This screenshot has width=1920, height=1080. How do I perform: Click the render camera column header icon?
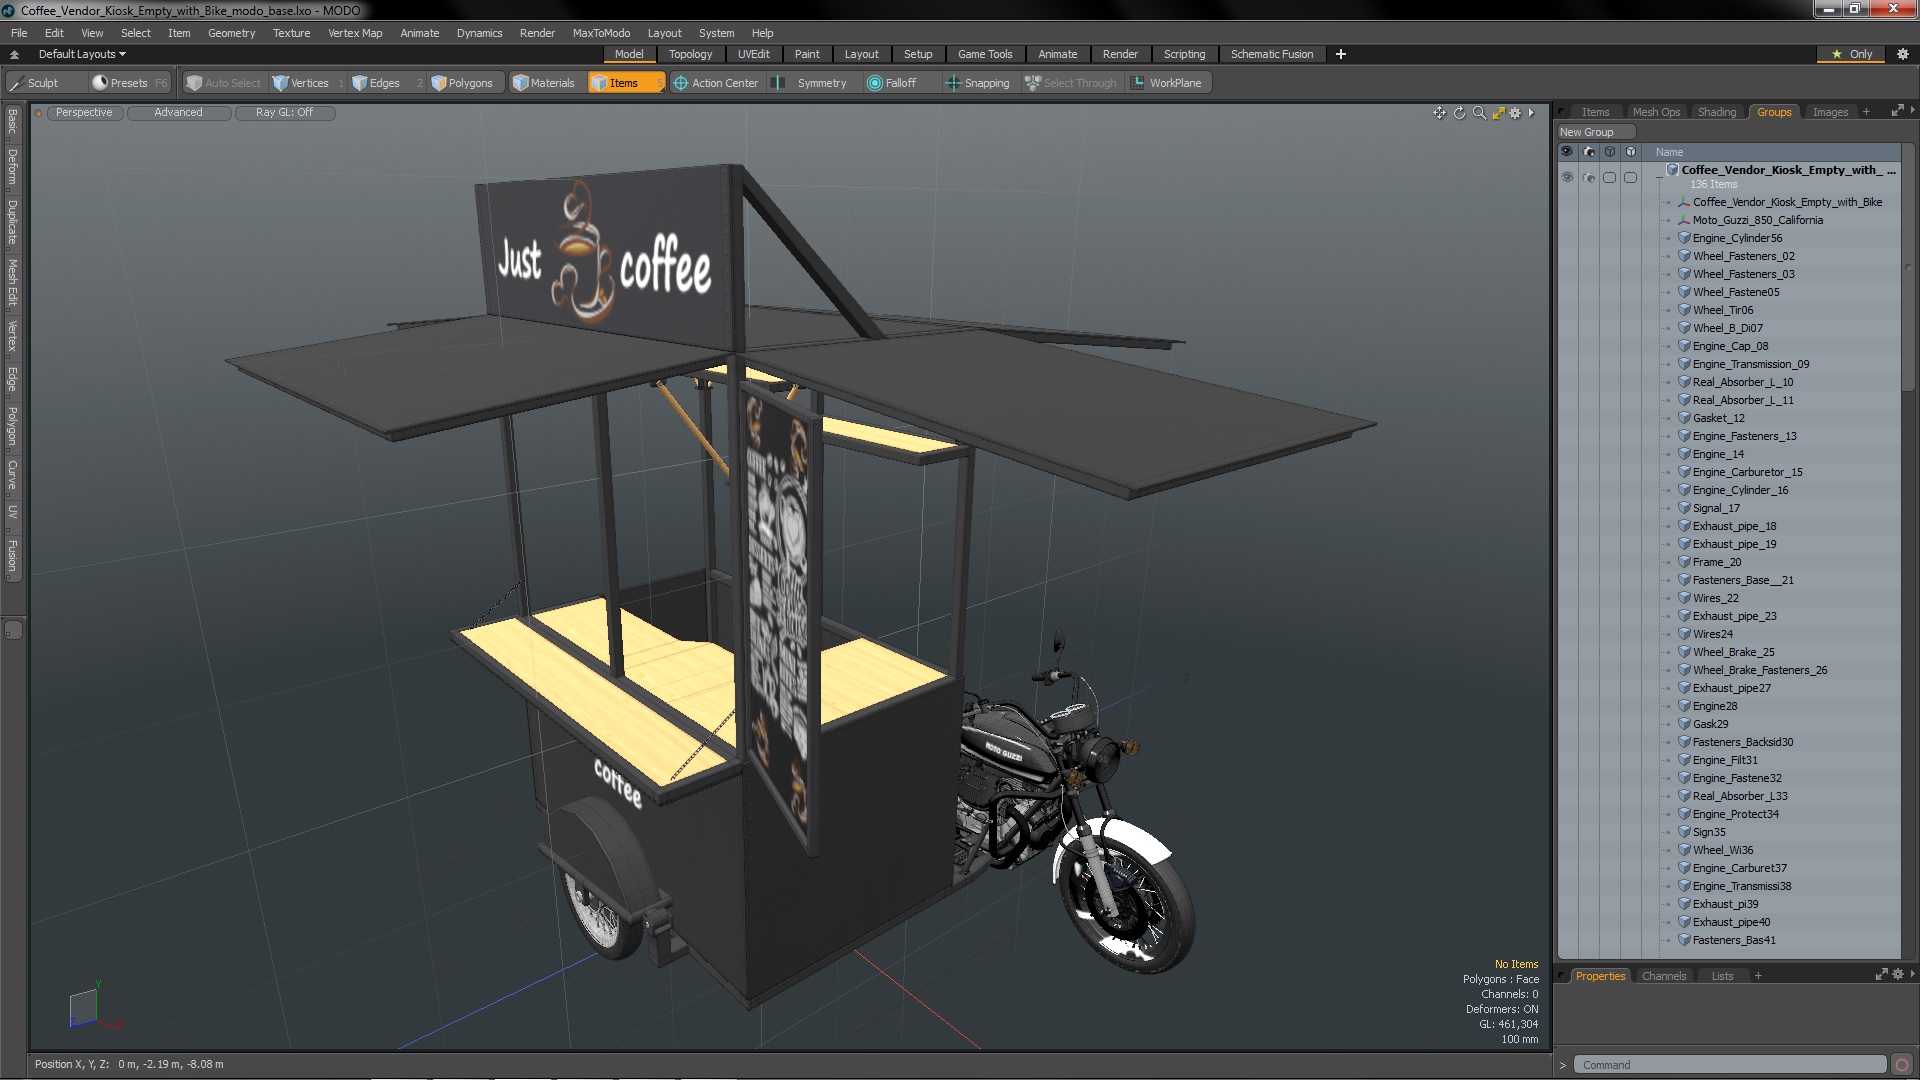tap(1588, 152)
